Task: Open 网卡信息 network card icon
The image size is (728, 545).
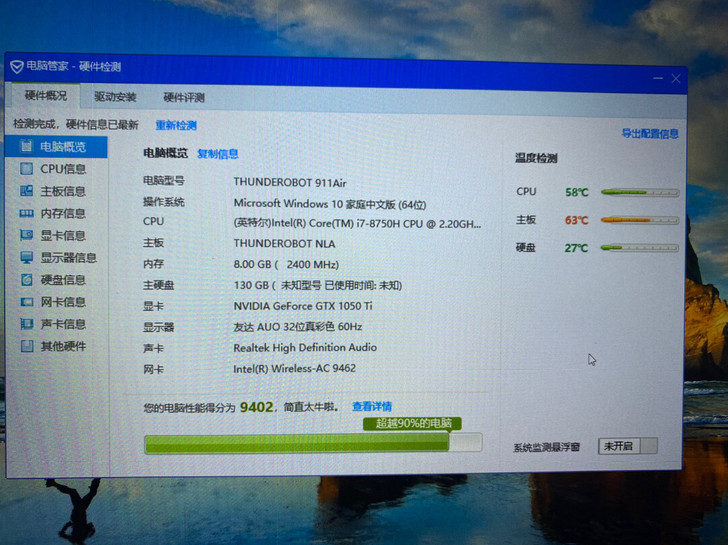Action: pos(26,302)
